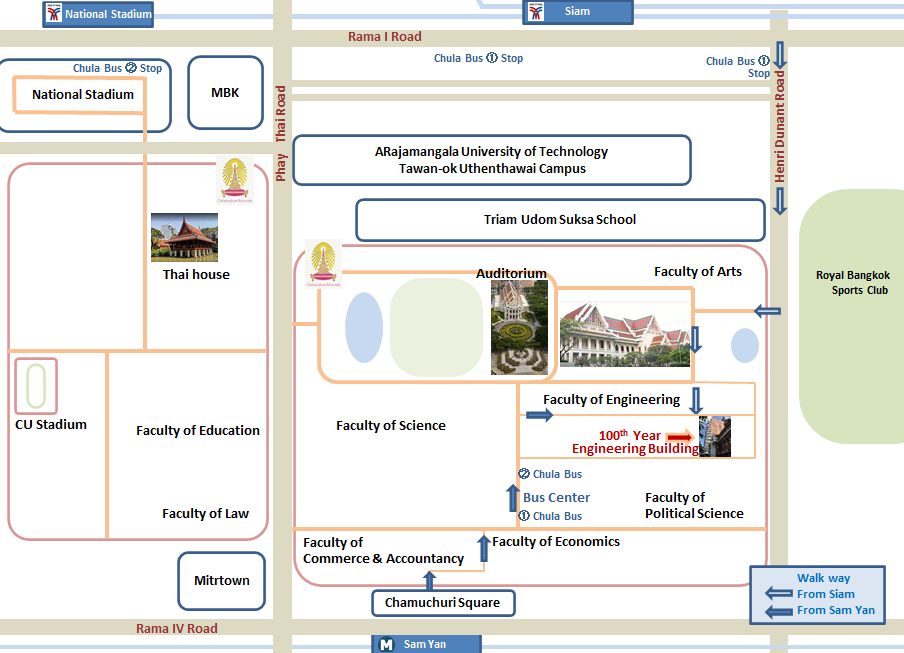Viewport: 904px width, 653px height.
Task: Click the 'Thai house' caption
Action: point(196,274)
